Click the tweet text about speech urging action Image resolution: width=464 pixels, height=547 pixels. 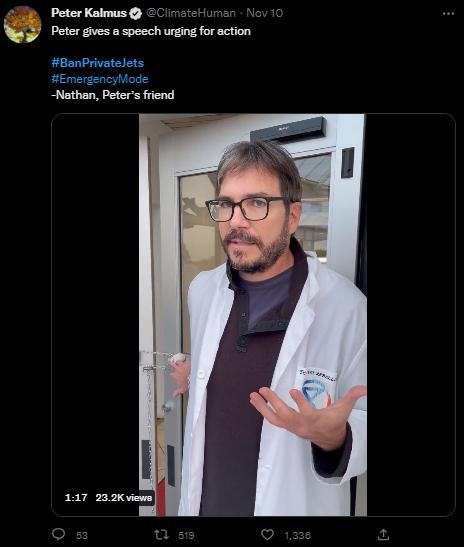coord(151,31)
